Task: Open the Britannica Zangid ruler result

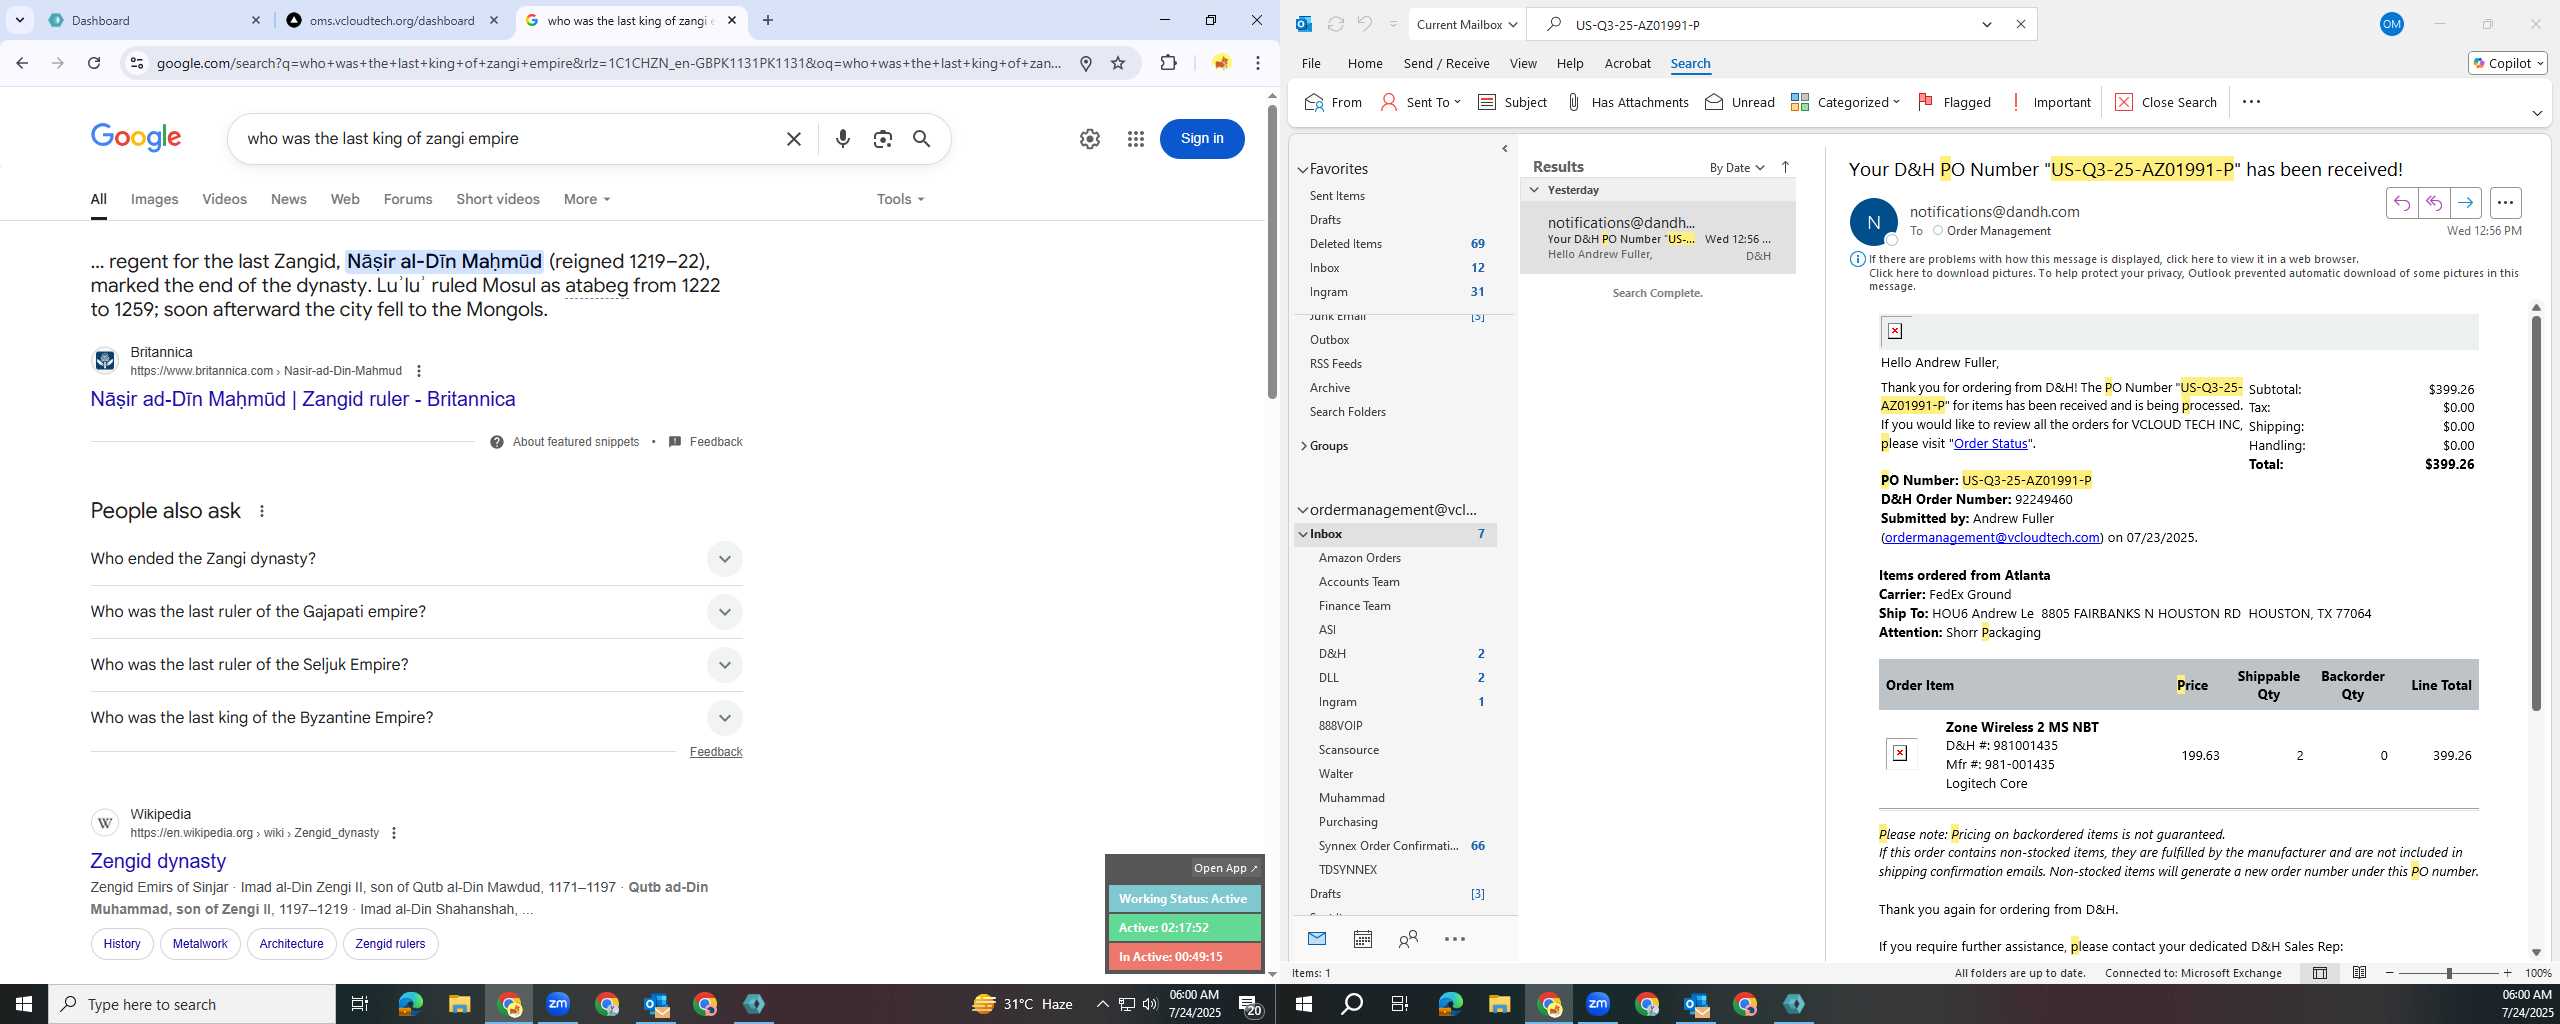Action: 302,399
